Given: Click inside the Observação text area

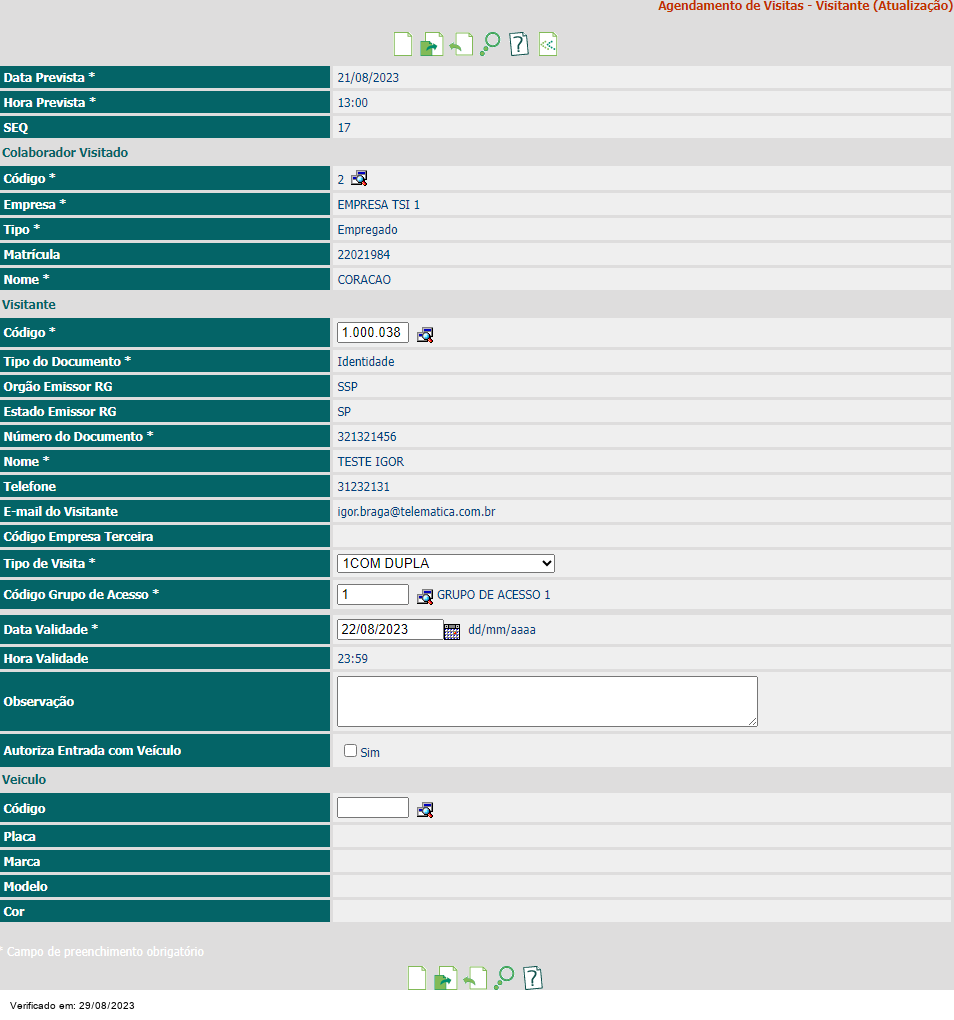Looking at the screenshot, I should (x=547, y=701).
